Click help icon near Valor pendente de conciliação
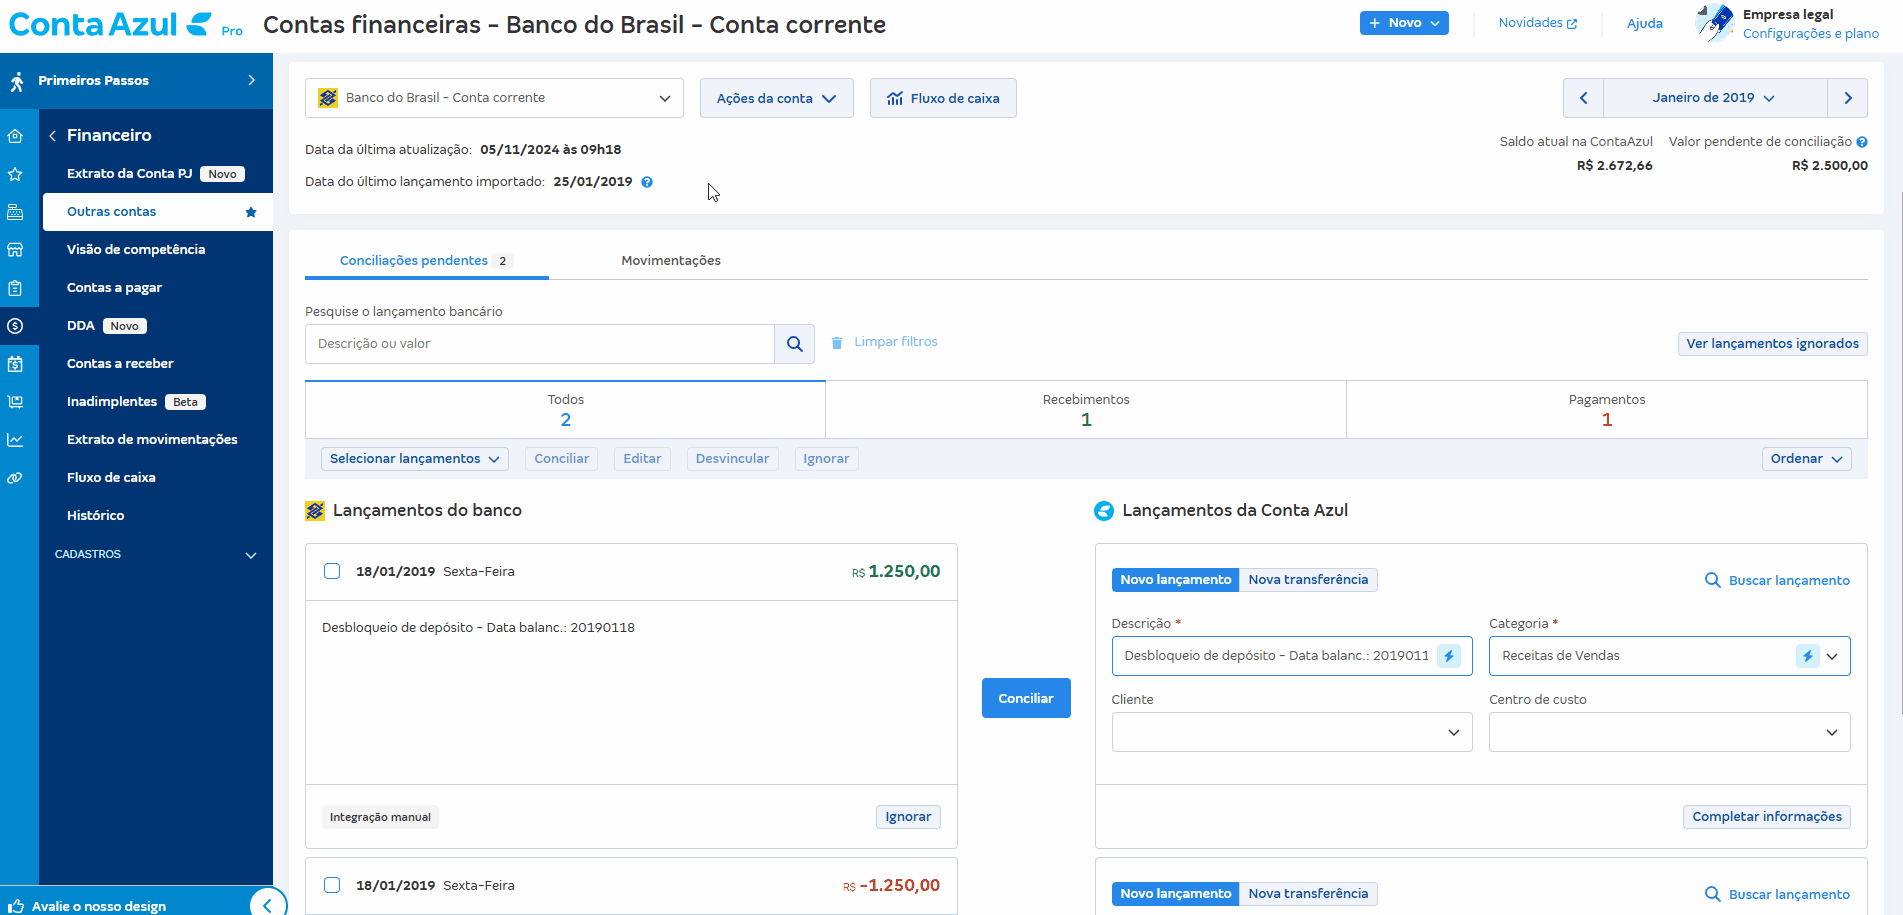 tap(1862, 142)
